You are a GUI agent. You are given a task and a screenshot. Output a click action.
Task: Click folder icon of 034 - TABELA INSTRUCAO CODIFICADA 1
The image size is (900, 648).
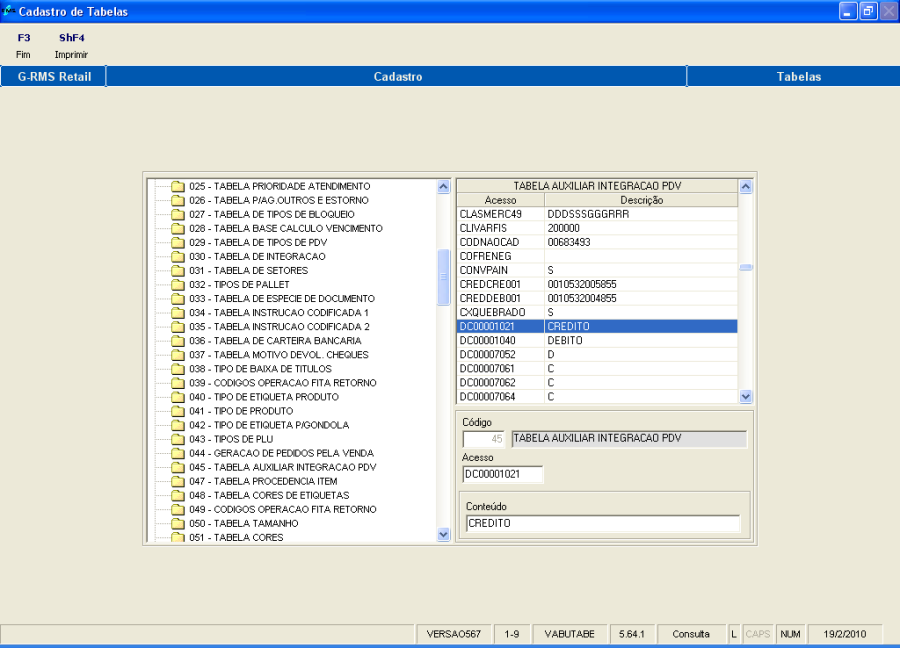178,313
